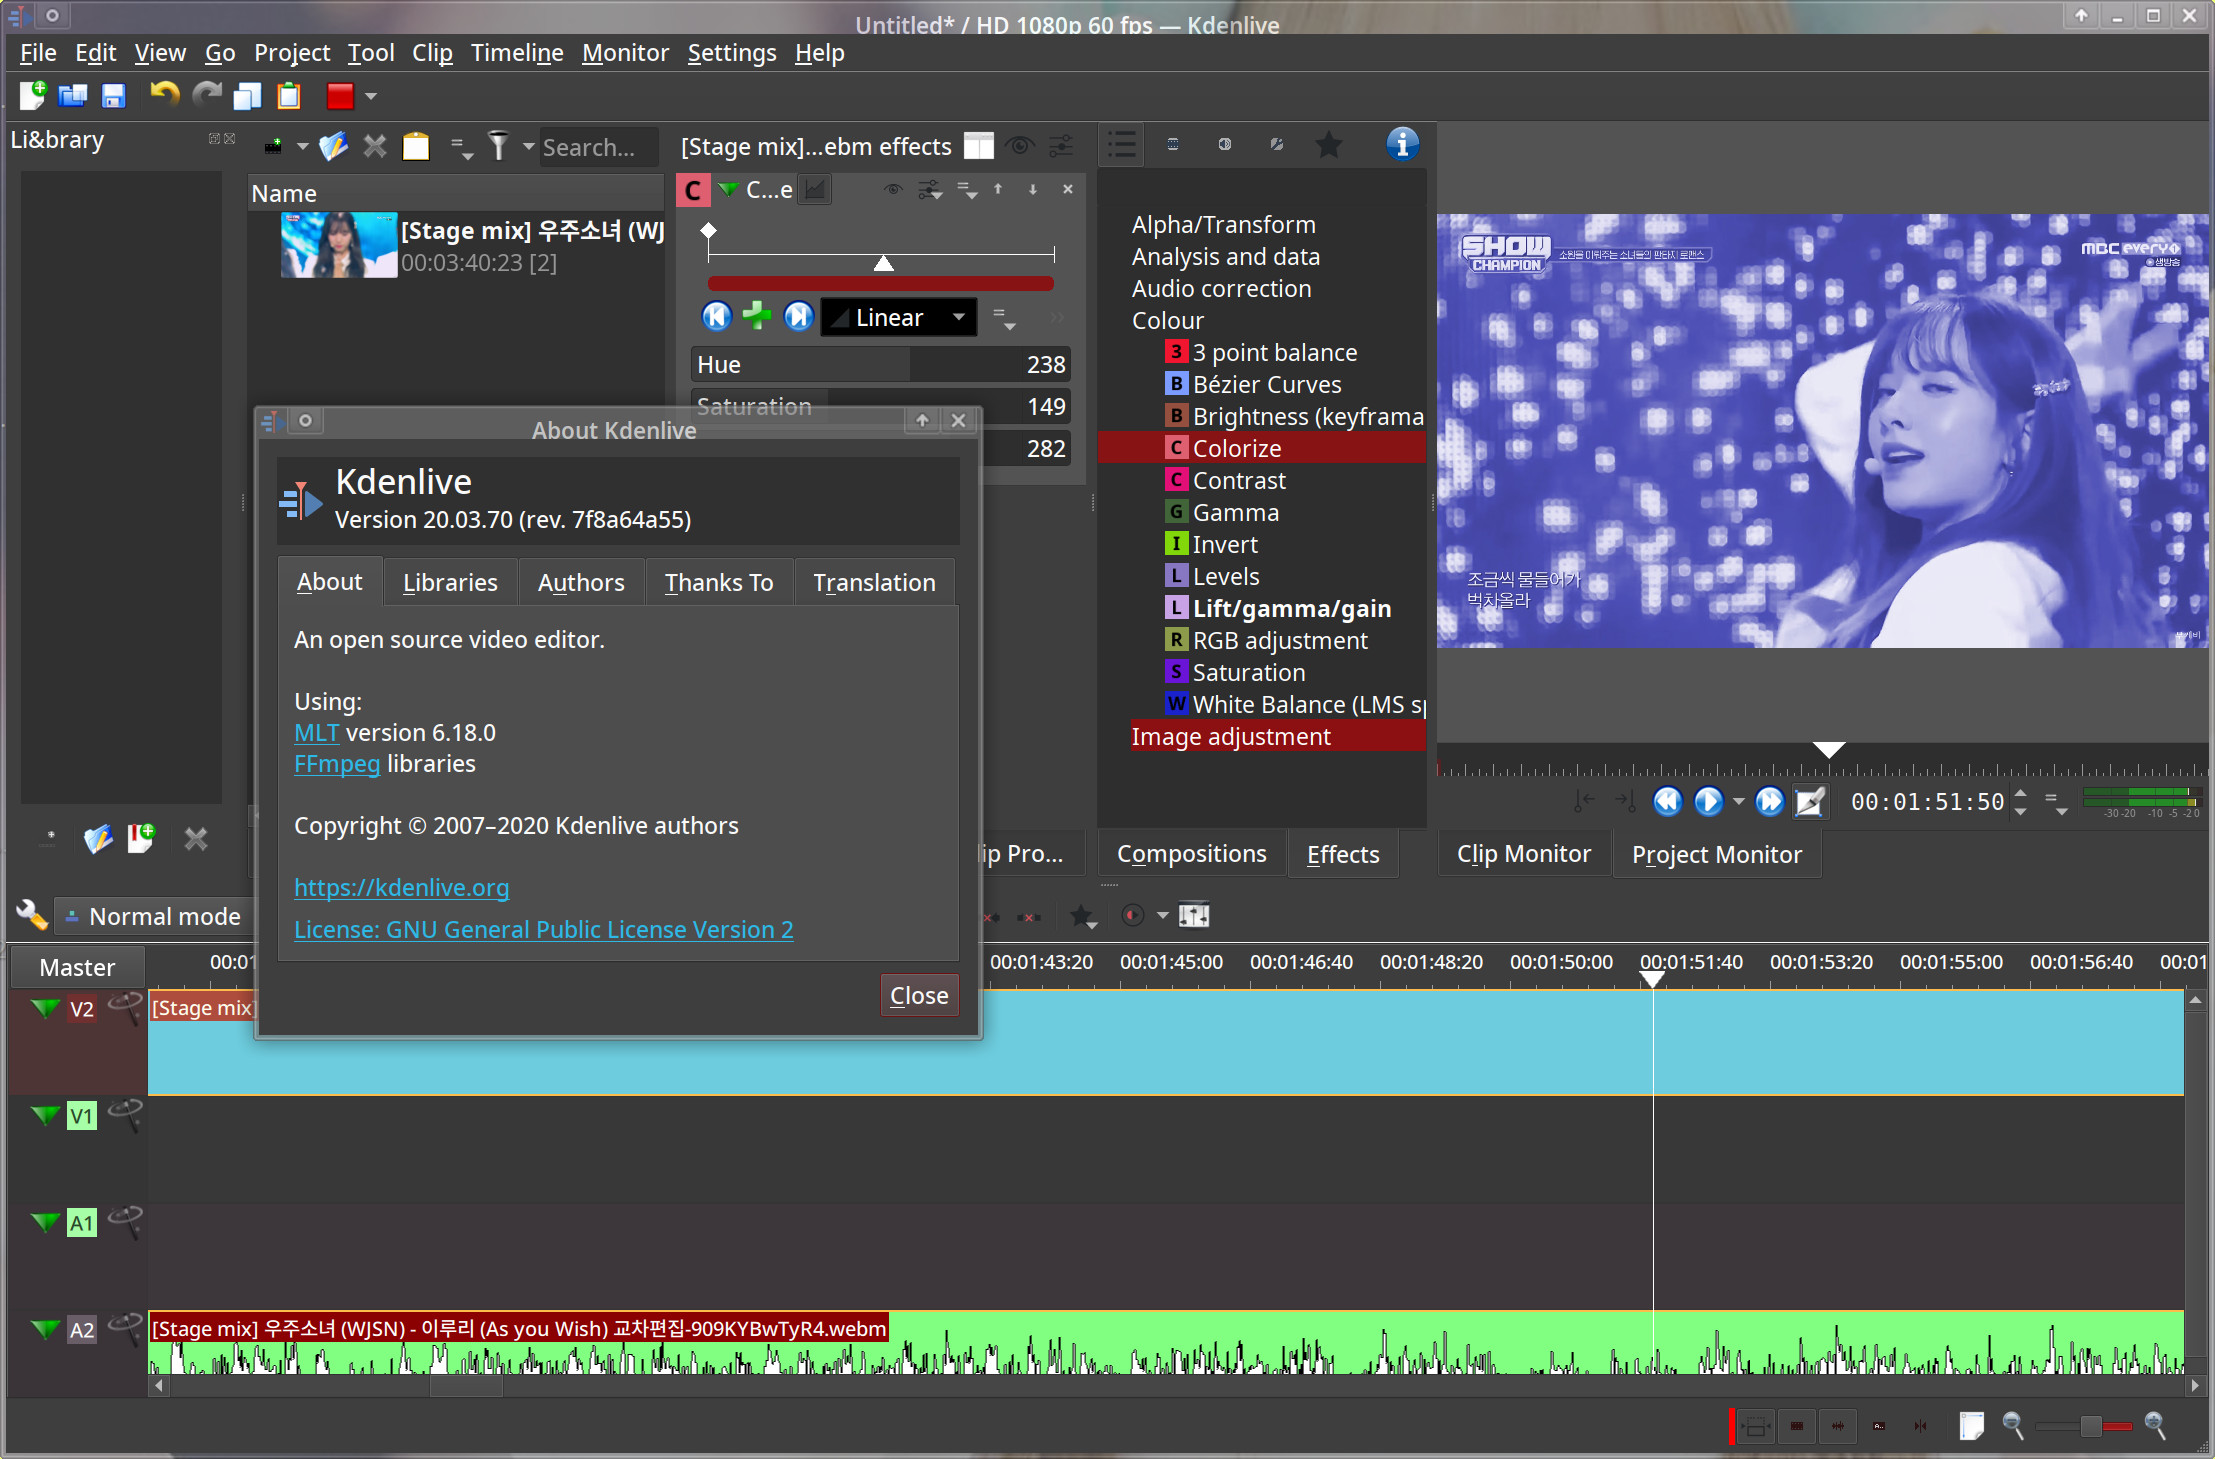Add keyframe with green plus icon
Image resolution: width=2215 pixels, height=1459 pixels.
coord(757,316)
